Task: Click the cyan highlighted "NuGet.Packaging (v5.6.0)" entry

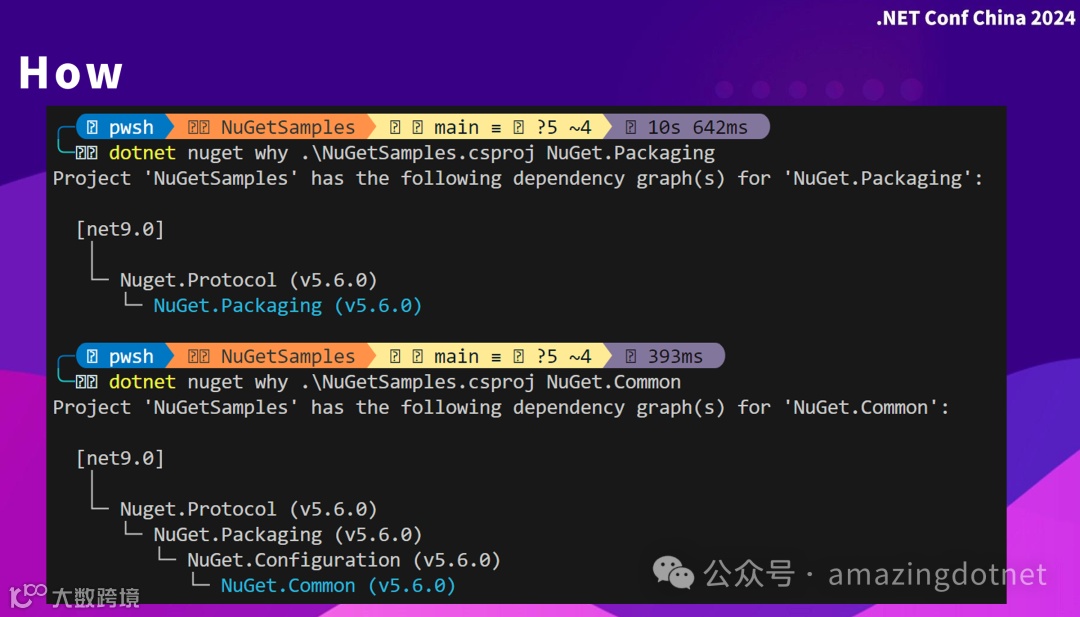Action: coord(287,306)
